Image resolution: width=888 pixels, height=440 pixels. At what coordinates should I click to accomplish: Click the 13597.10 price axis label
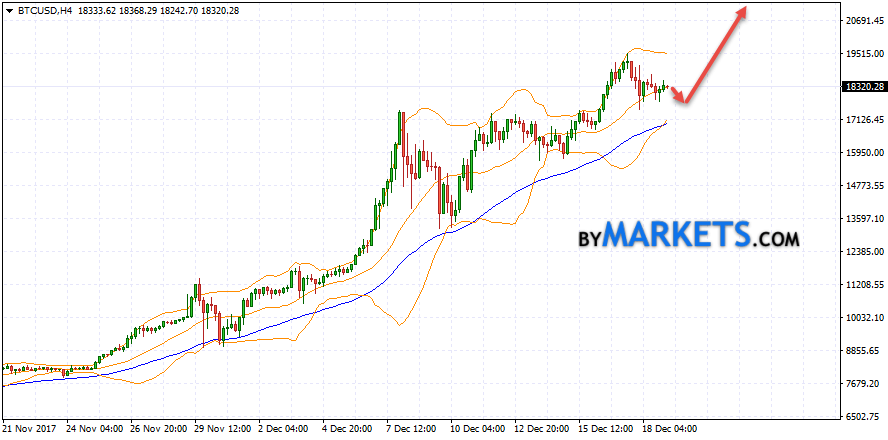861,219
